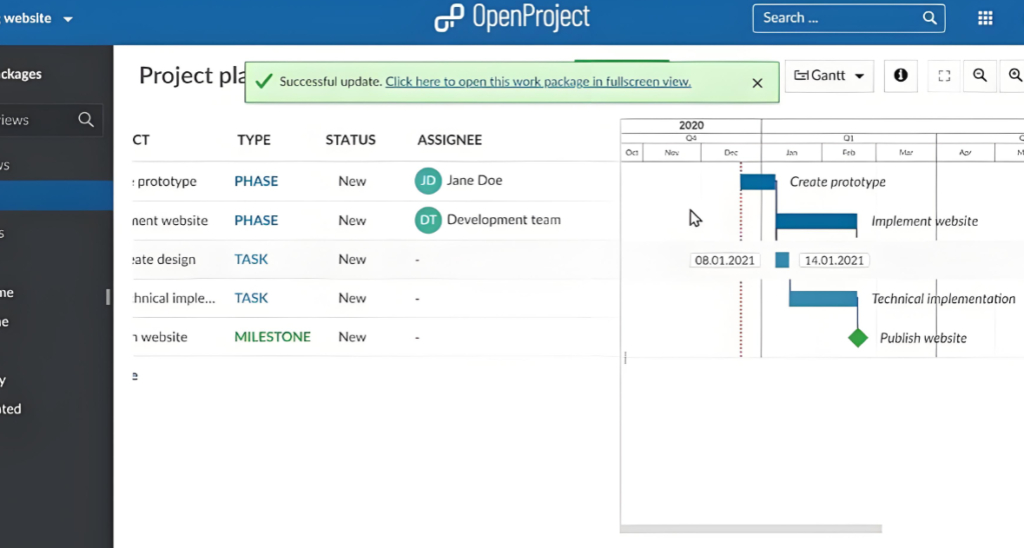
Task: Open the modules grid icon
Action: click(984, 18)
